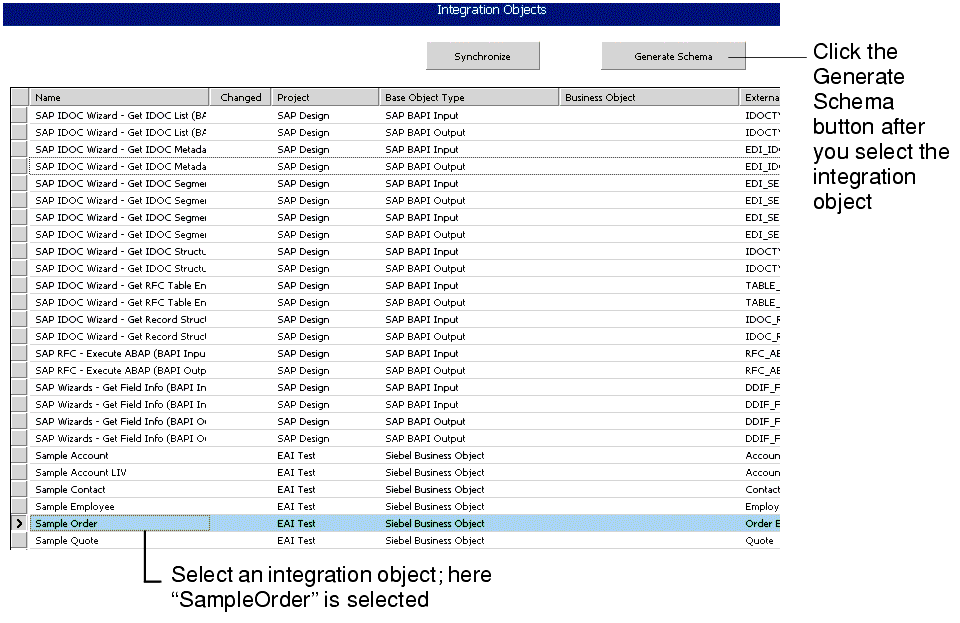Click EAI Test project cell of Sample Quote
Screen dimensions: 960x623
[x=324, y=540]
